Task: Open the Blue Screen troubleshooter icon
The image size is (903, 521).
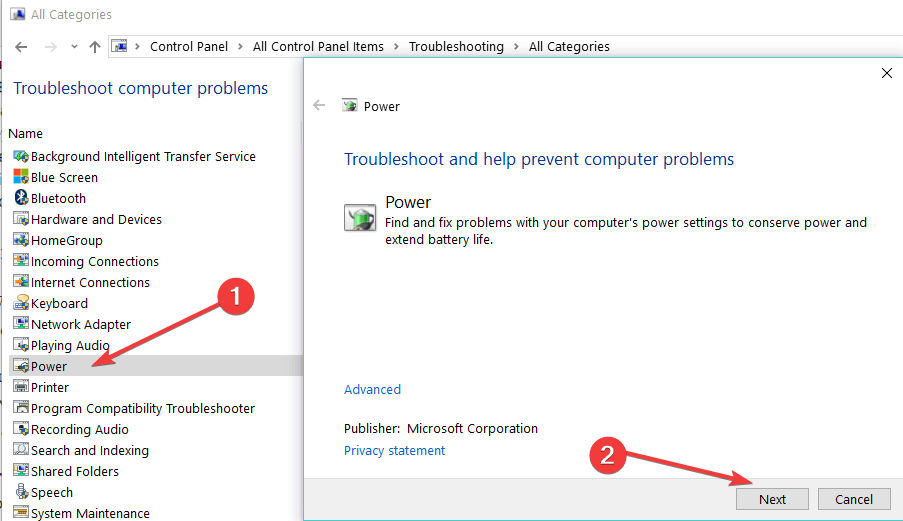Action: point(21,177)
